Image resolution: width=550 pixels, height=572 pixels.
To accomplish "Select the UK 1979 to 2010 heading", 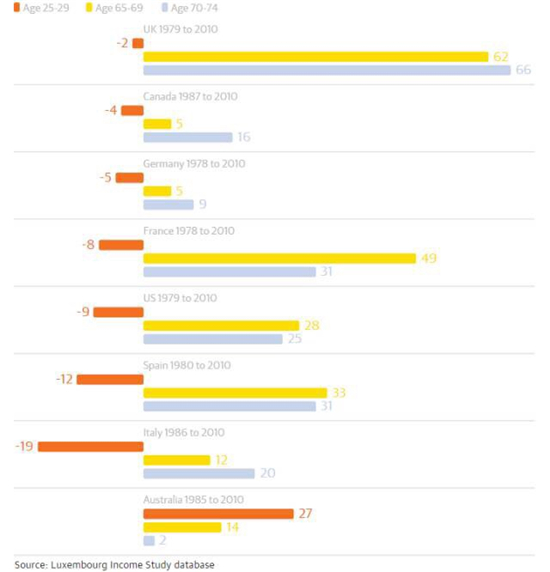I will pos(180,29).
